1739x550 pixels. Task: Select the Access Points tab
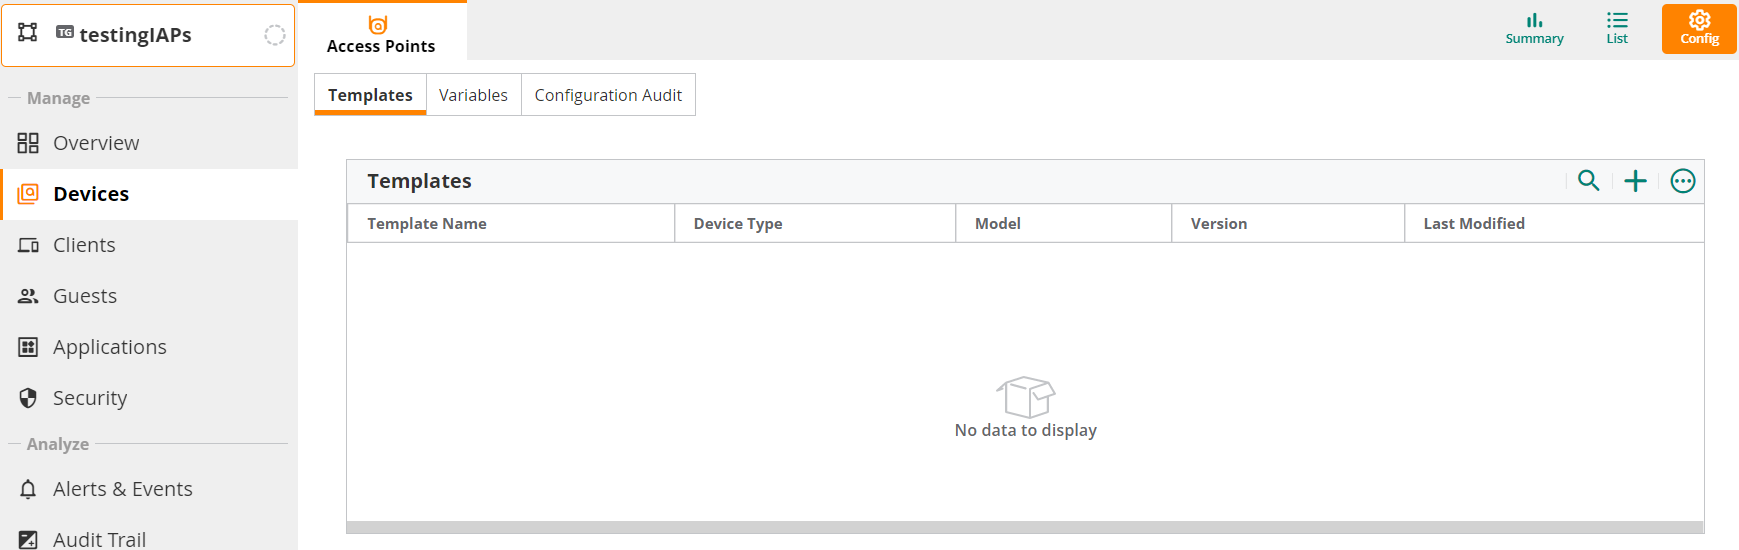381,33
